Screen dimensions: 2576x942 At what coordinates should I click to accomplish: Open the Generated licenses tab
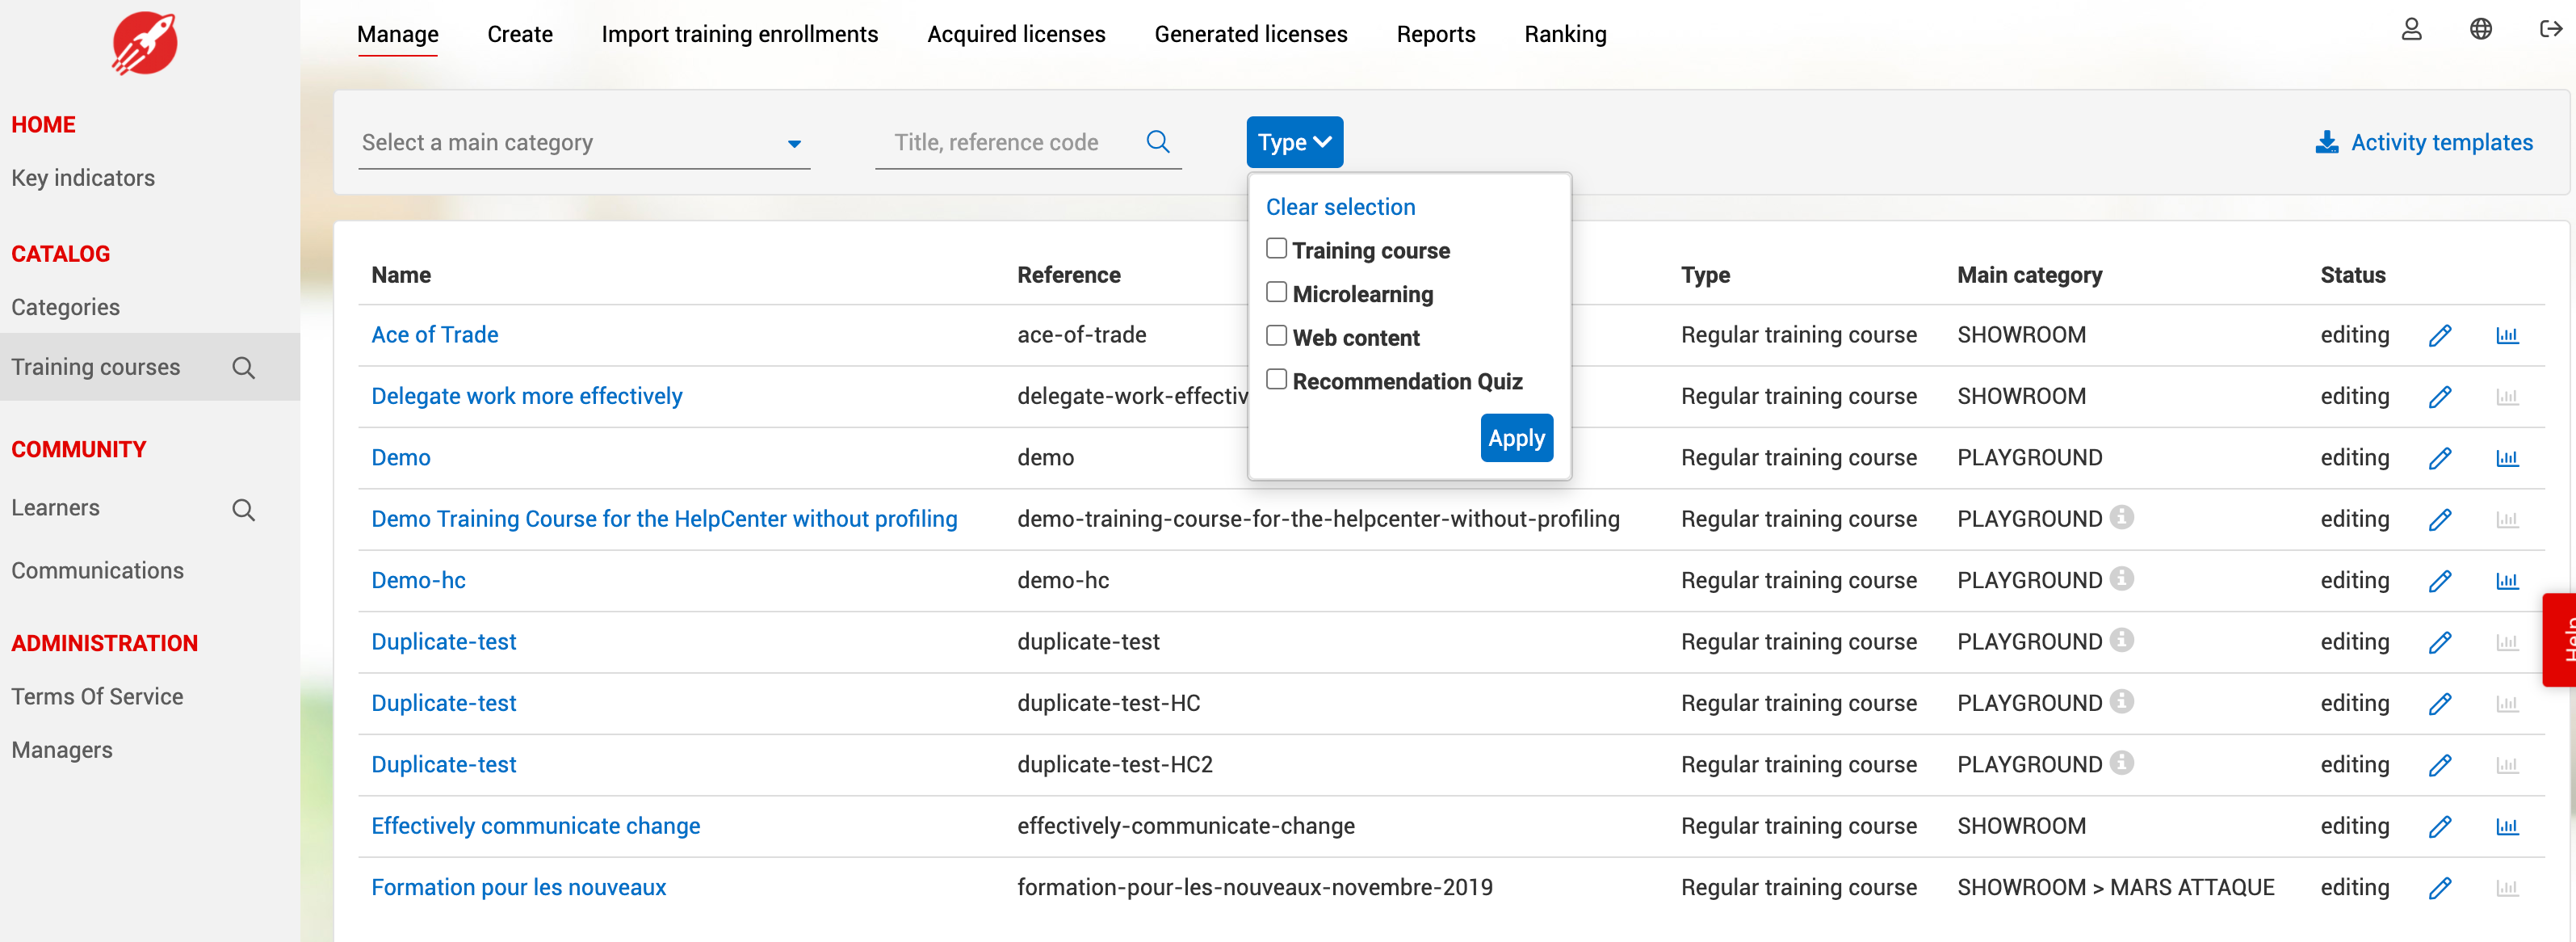(1250, 34)
